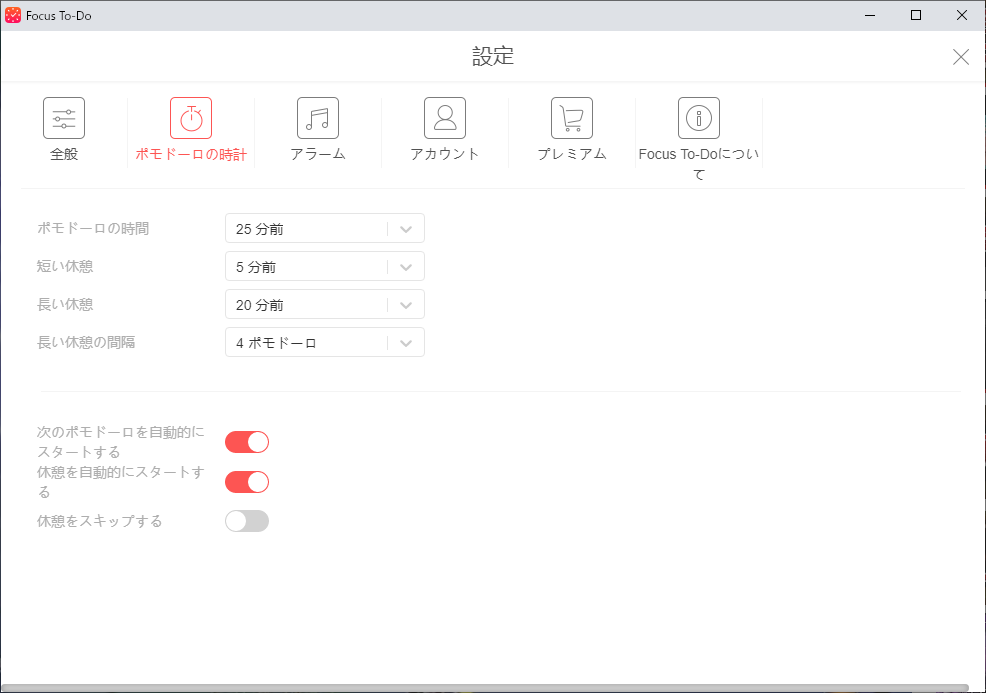The image size is (986, 693).
Task: Click the 次のポモドーロを自動的にスタートする label
Action: click(121, 442)
